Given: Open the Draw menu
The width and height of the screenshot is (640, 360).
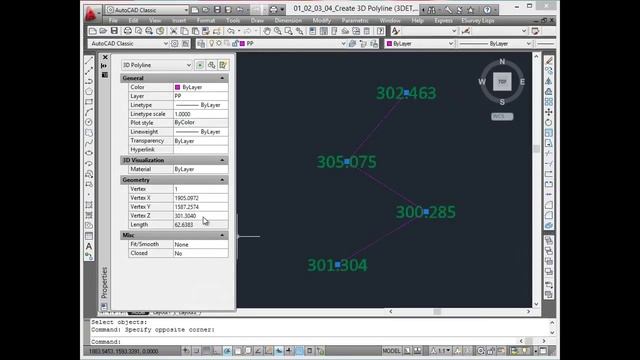Looking at the screenshot, I should 257,20.
